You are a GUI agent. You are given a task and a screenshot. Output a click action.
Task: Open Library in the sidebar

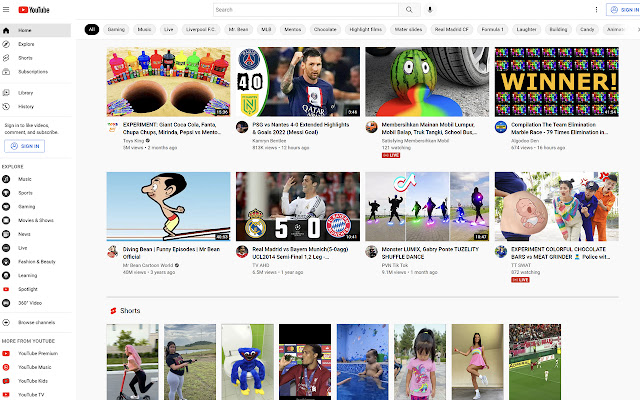pyautogui.click(x=36, y=93)
